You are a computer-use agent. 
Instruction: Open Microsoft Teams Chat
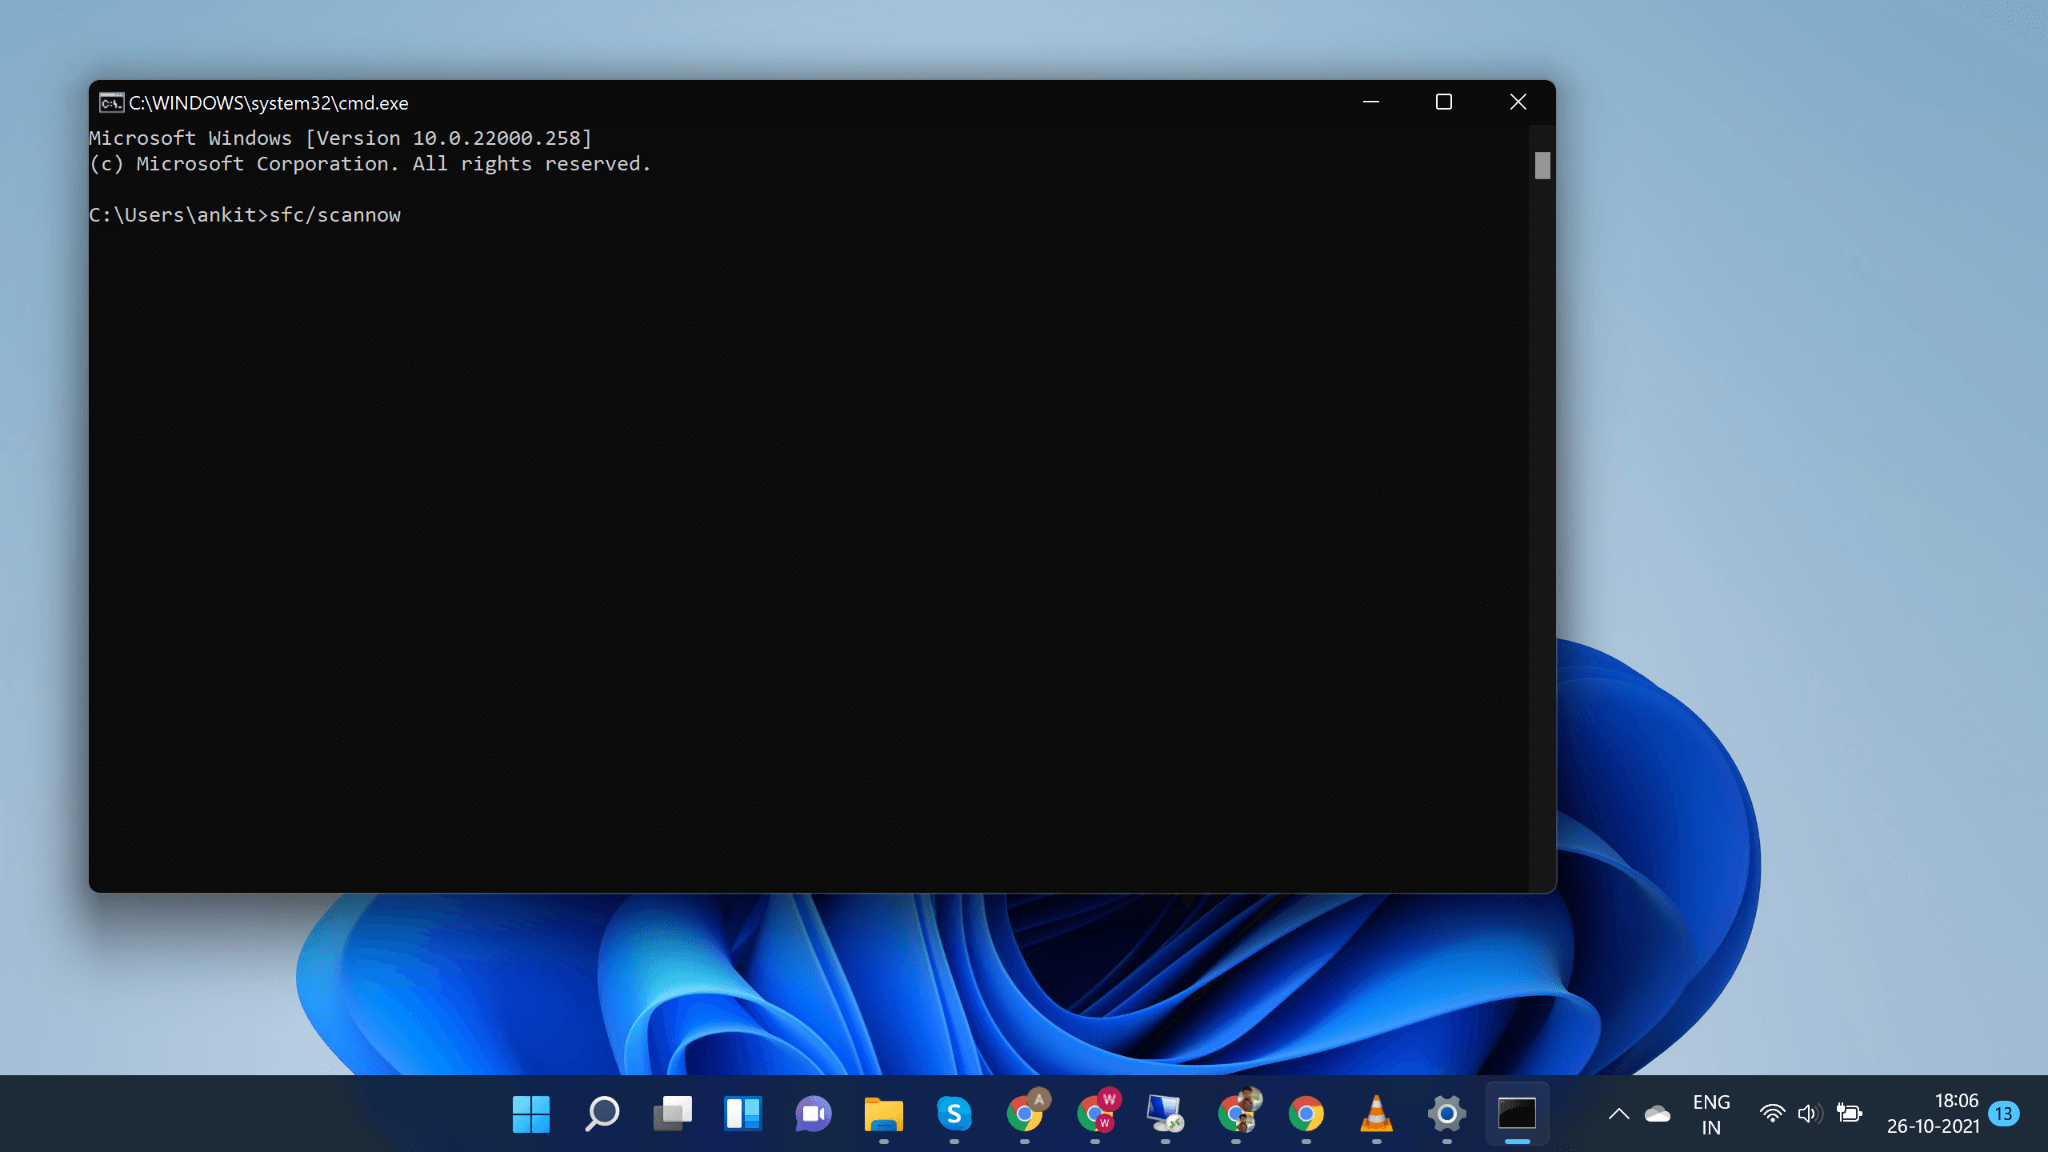pos(813,1113)
